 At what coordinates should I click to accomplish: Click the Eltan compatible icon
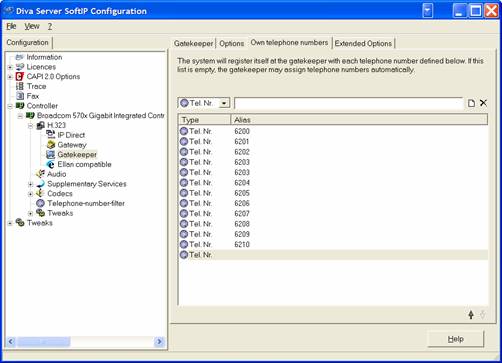[51, 164]
